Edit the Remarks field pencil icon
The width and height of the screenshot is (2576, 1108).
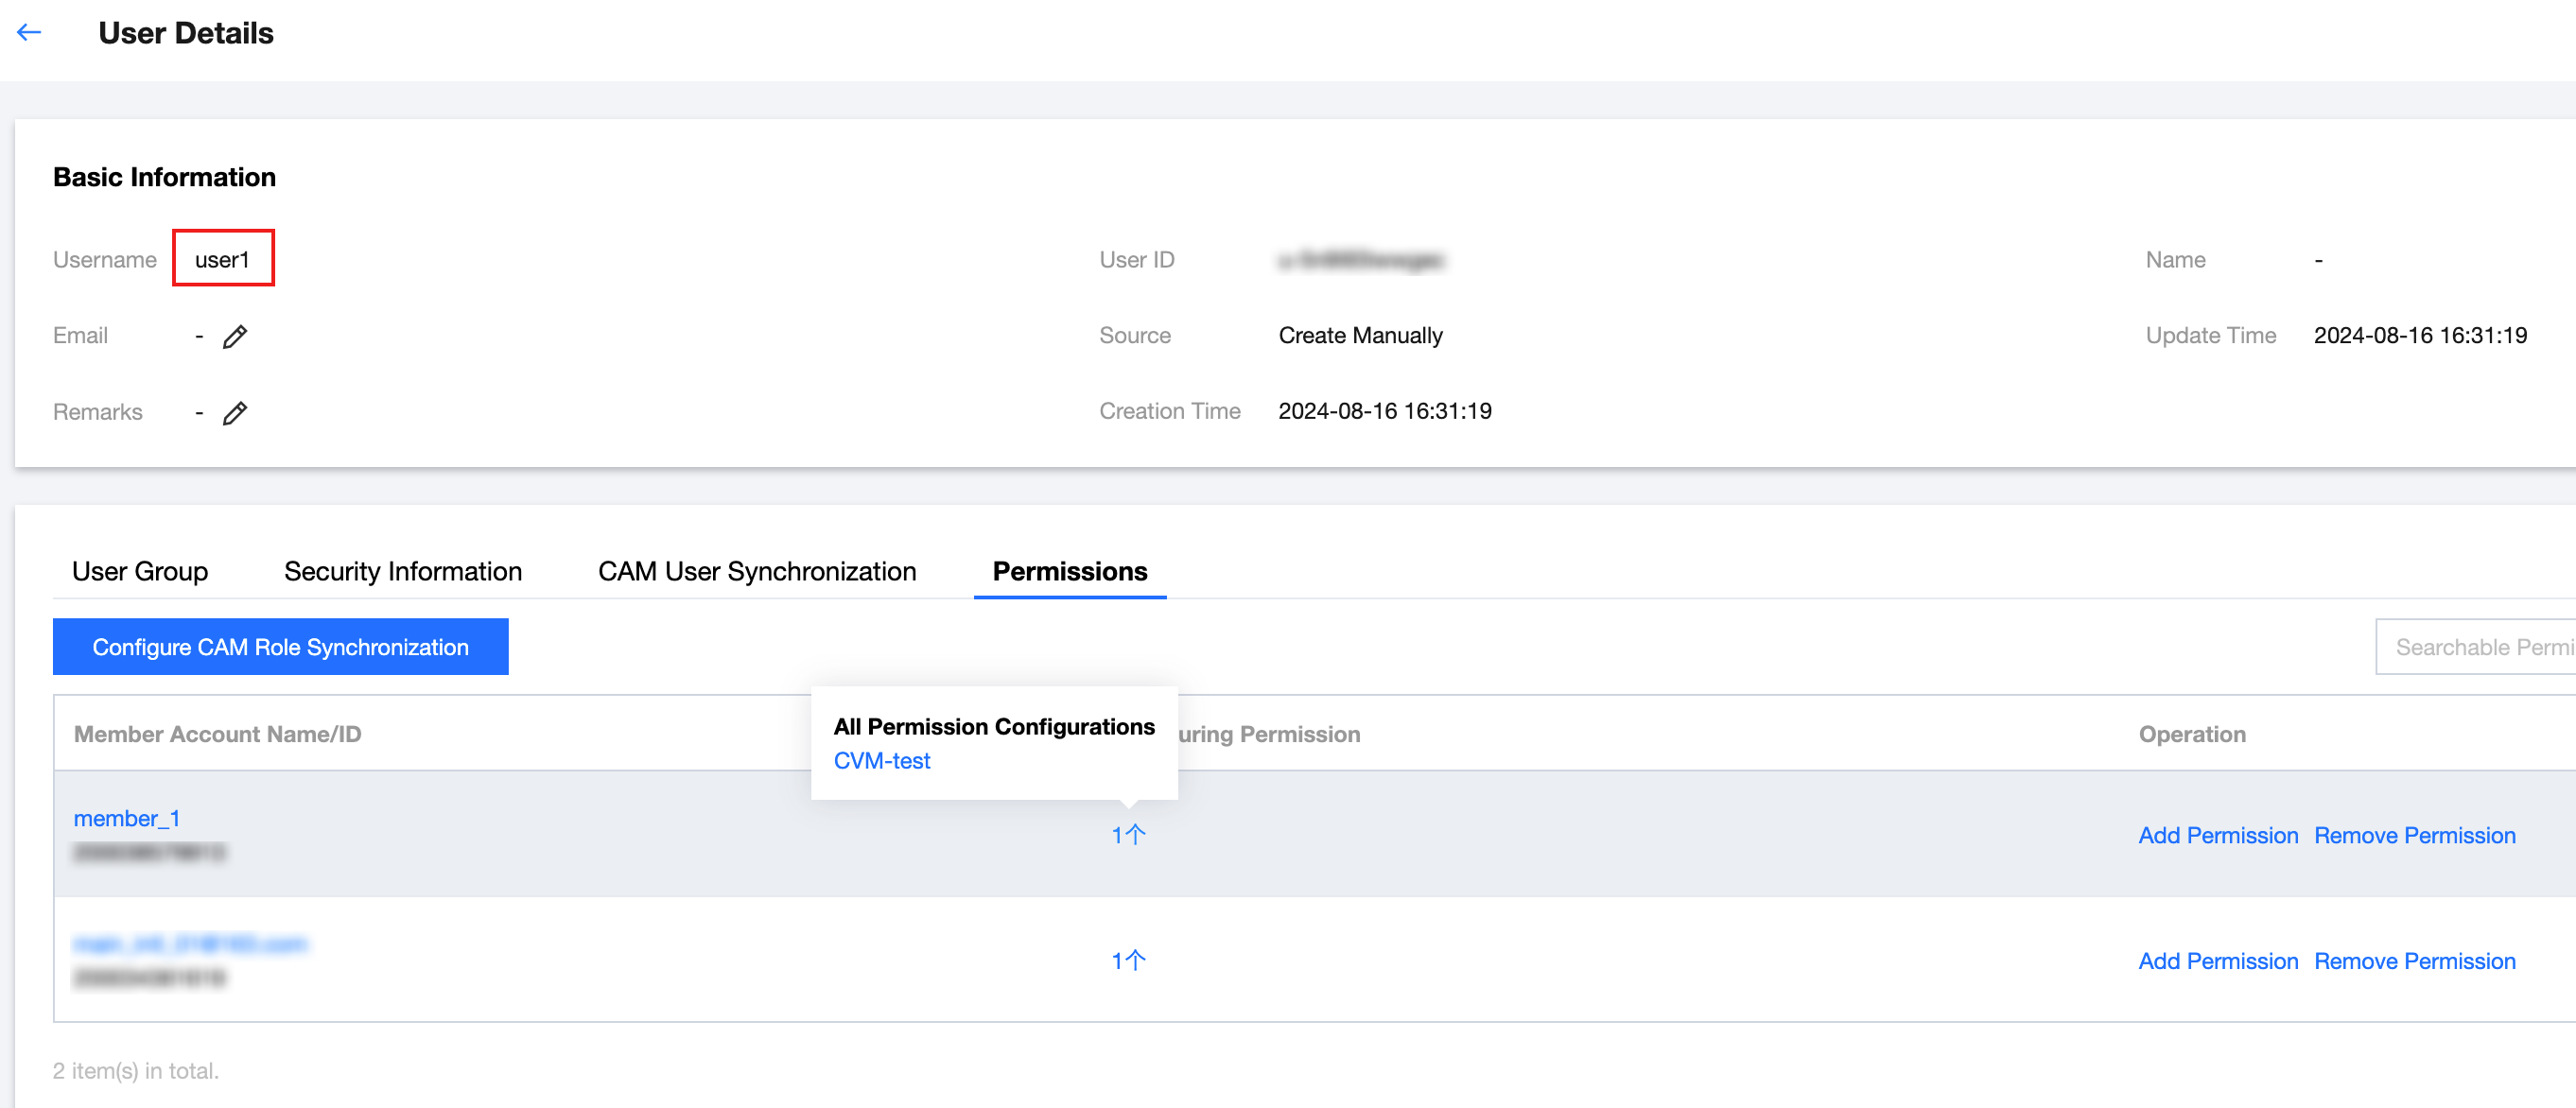[235, 413]
